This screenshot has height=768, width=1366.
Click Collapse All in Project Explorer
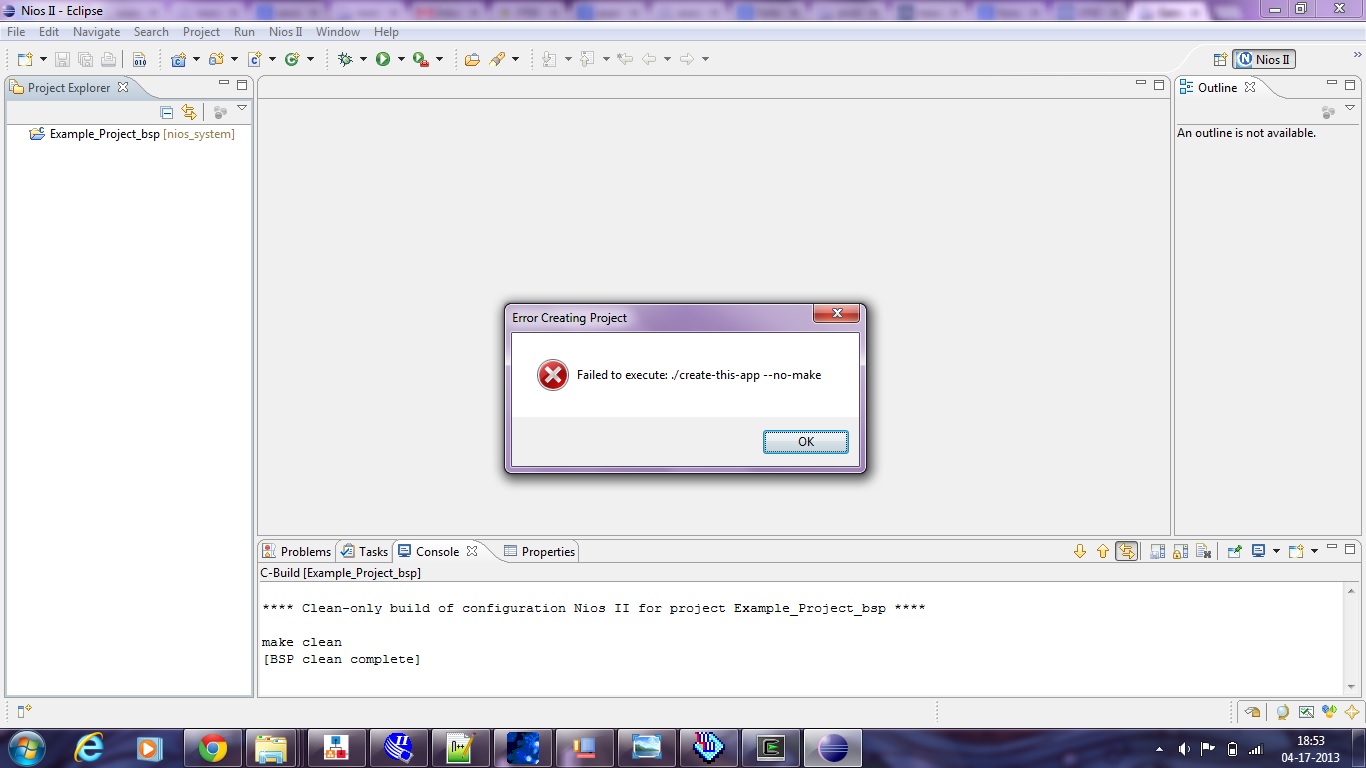point(167,112)
